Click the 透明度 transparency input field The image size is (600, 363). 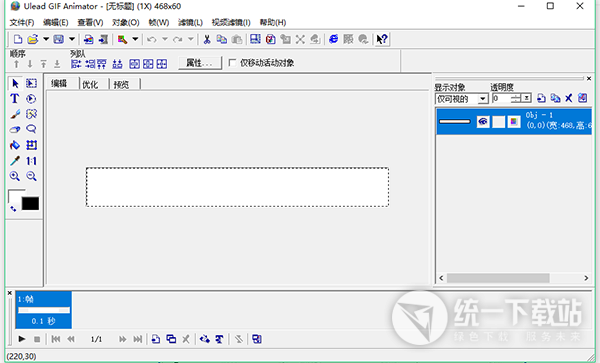(x=502, y=99)
